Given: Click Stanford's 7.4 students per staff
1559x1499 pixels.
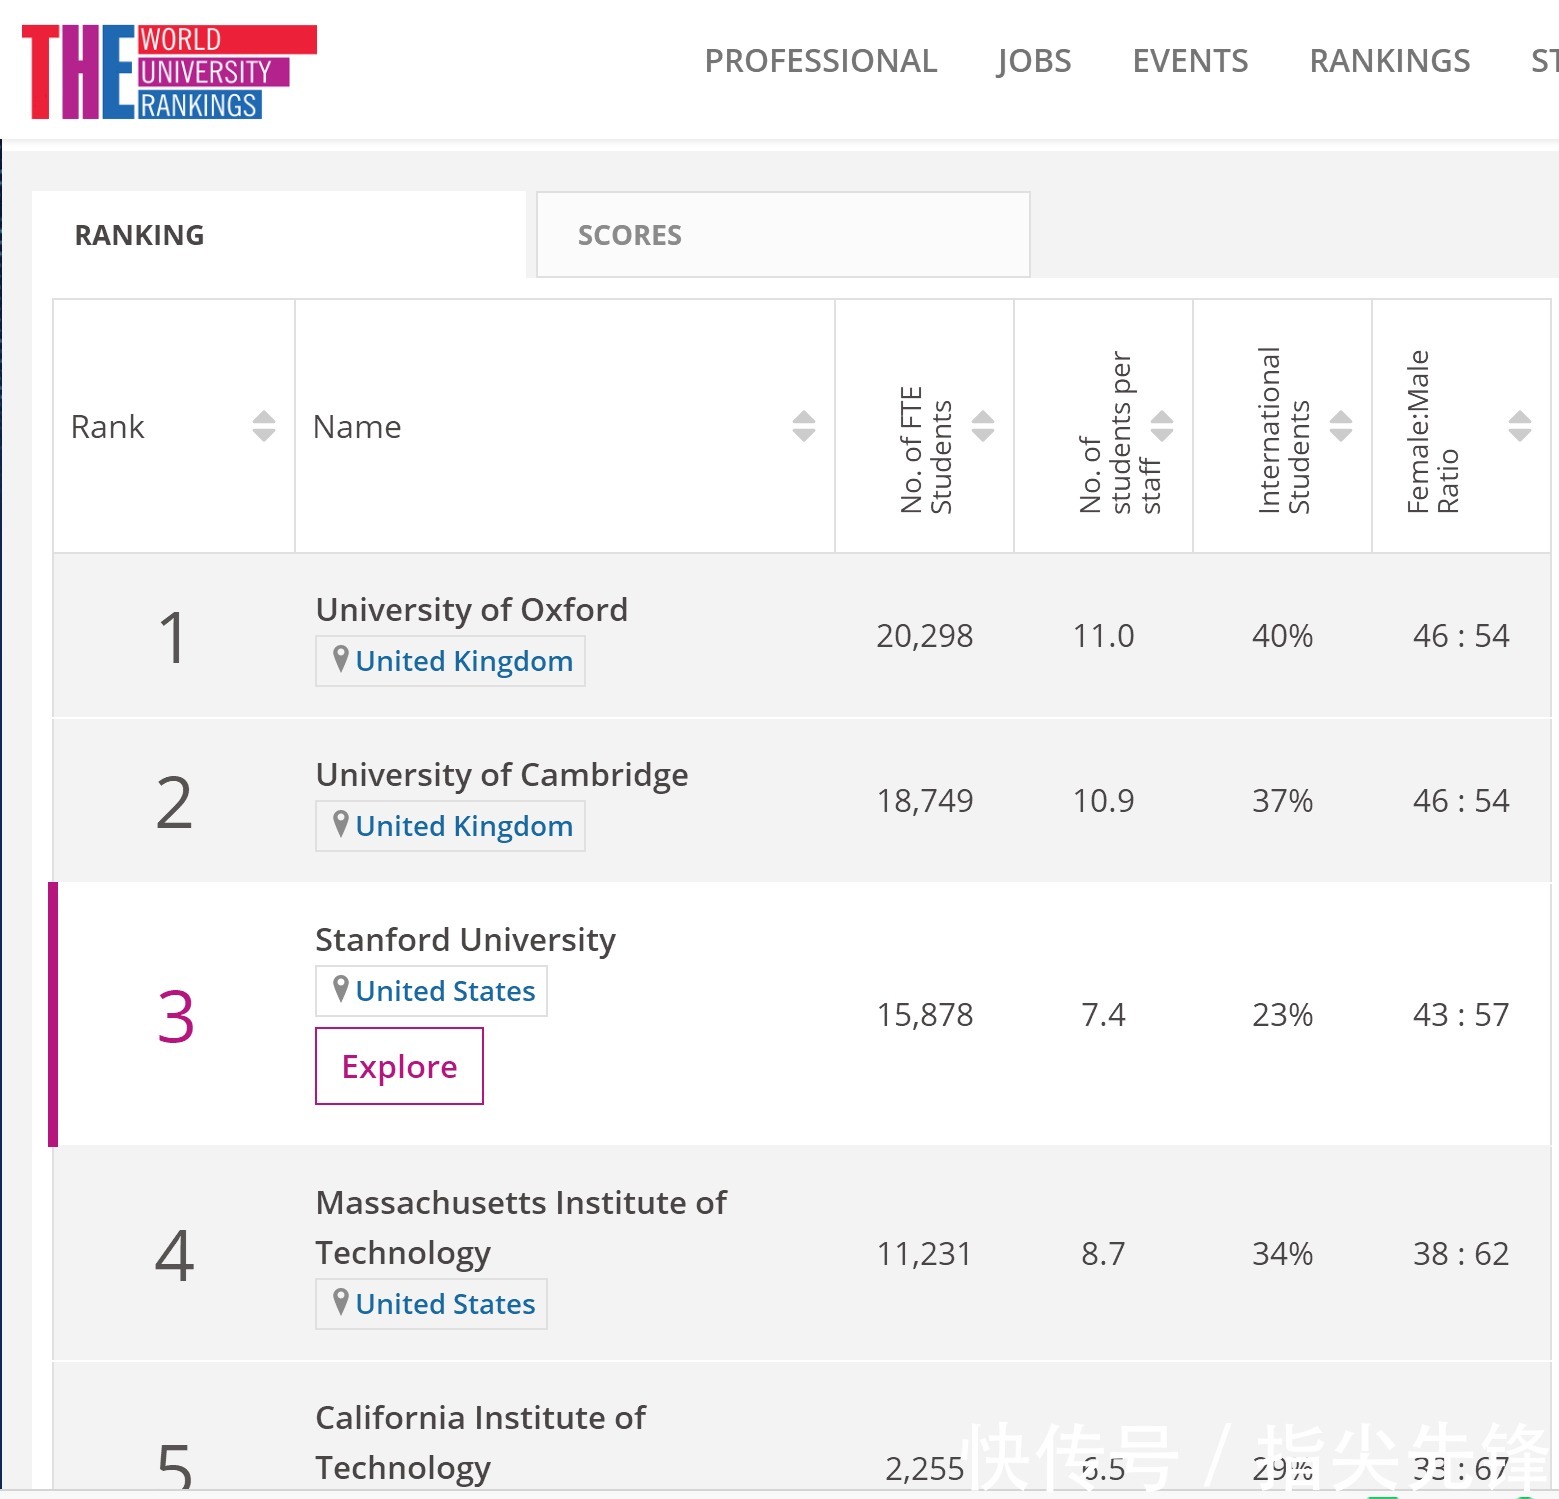Looking at the screenshot, I should pyautogui.click(x=1104, y=1015).
